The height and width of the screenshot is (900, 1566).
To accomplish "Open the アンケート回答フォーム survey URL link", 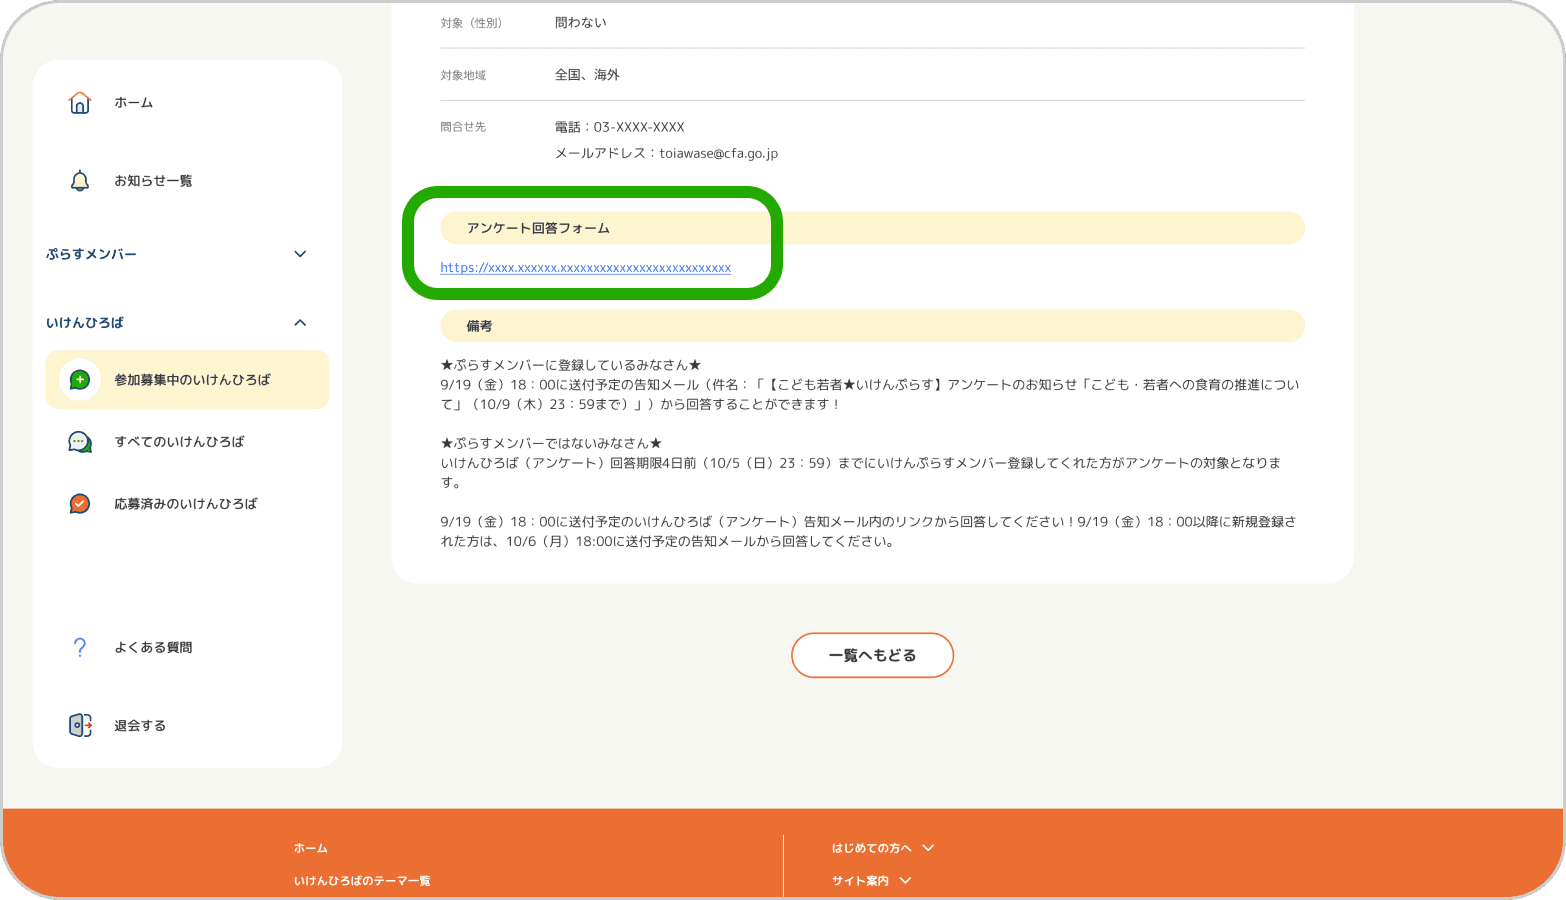I will [x=585, y=267].
